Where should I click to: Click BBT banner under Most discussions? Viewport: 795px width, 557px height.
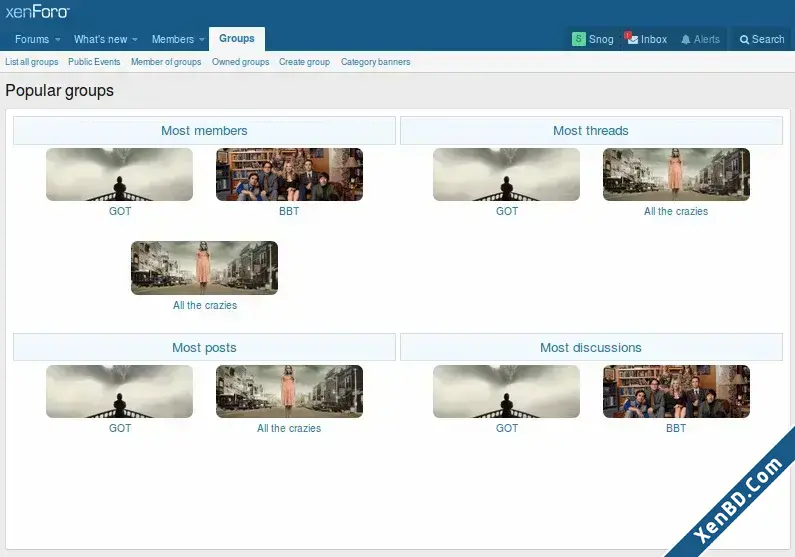pyautogui.click(x=676, y=391)
